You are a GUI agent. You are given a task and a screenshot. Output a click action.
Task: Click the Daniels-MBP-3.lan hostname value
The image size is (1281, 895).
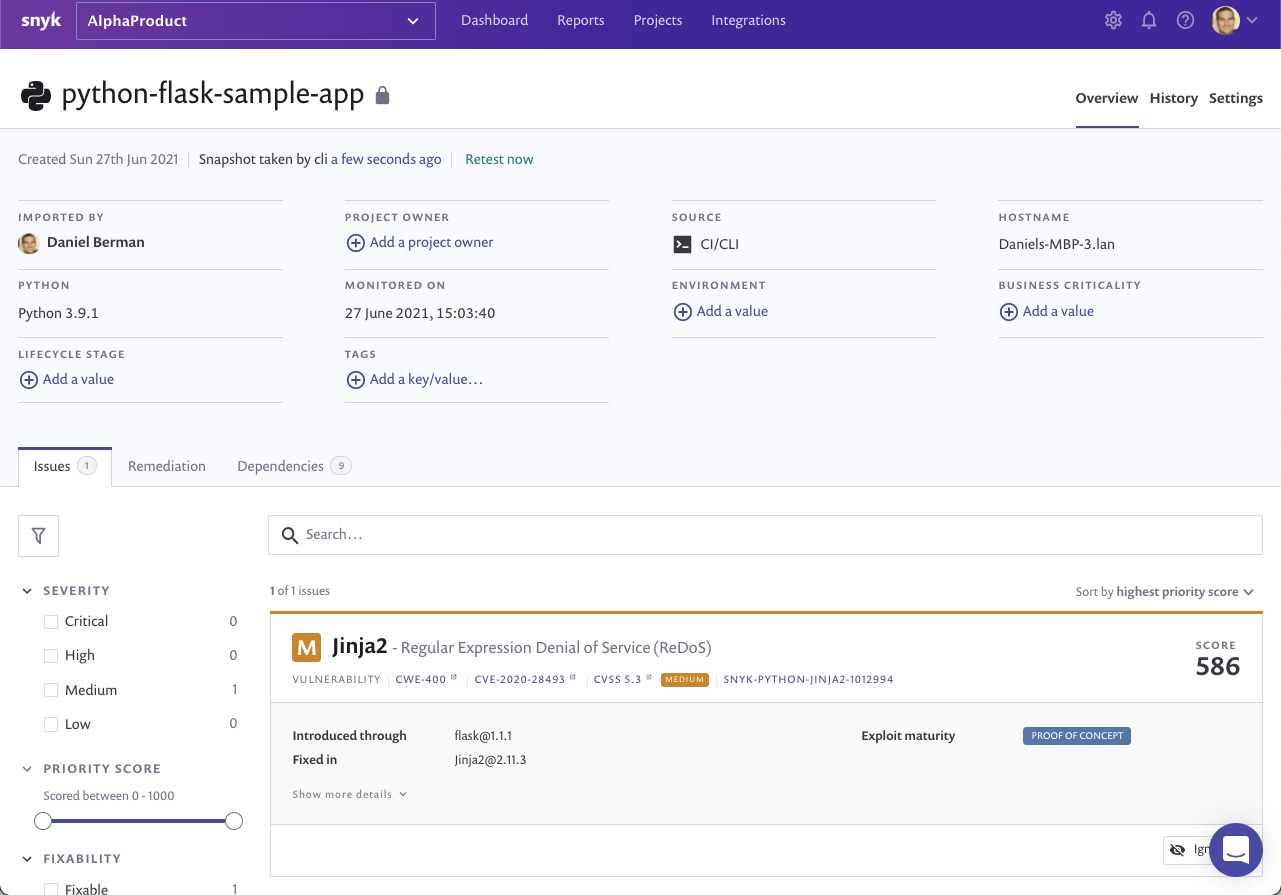click(1057, 244)
